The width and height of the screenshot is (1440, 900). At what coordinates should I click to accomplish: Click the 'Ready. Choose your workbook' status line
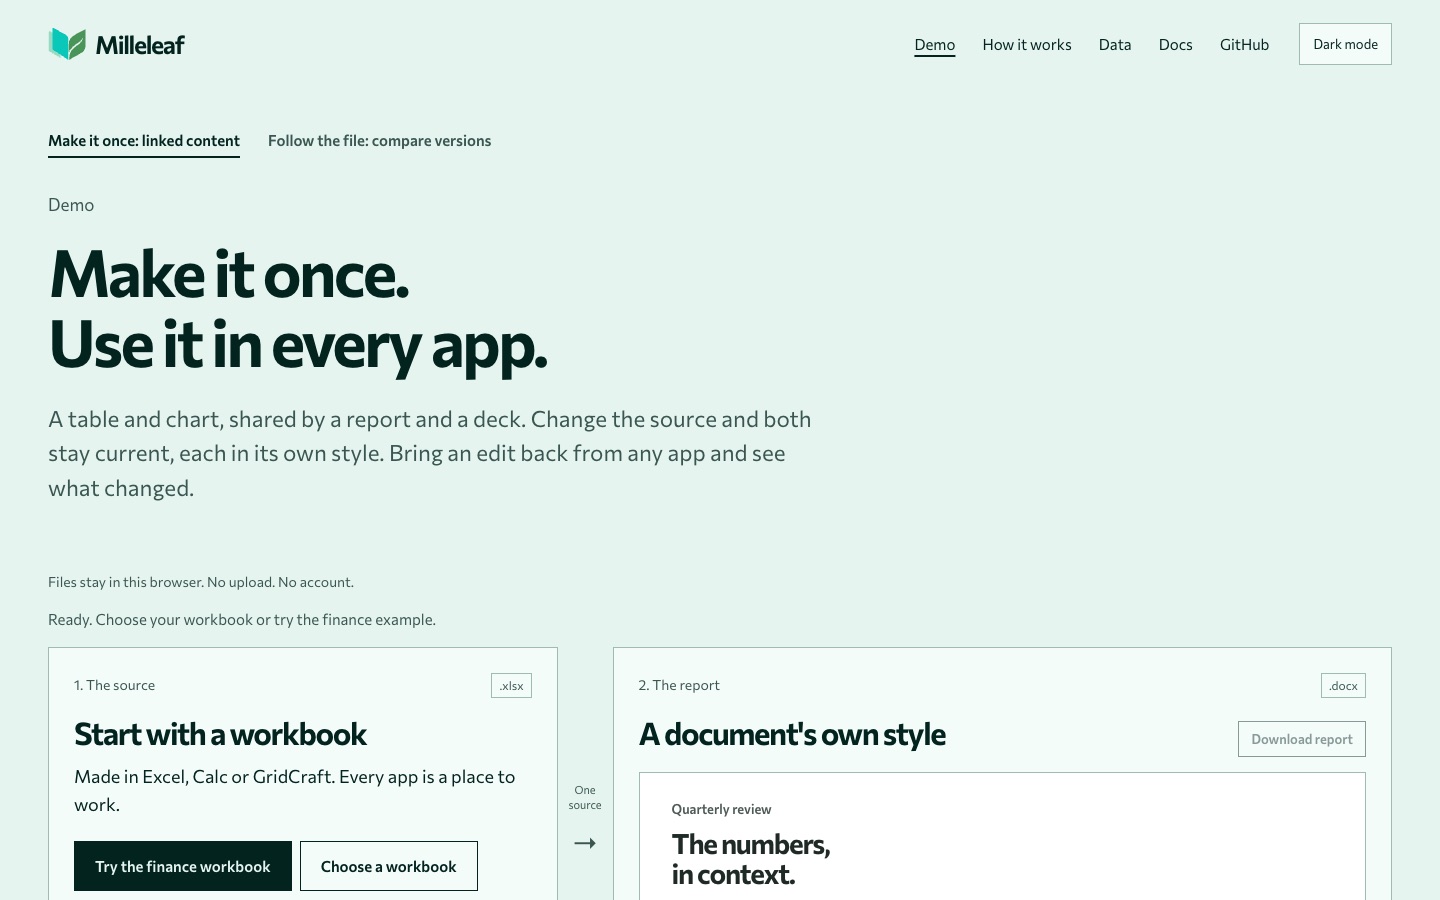click(242, 620)
